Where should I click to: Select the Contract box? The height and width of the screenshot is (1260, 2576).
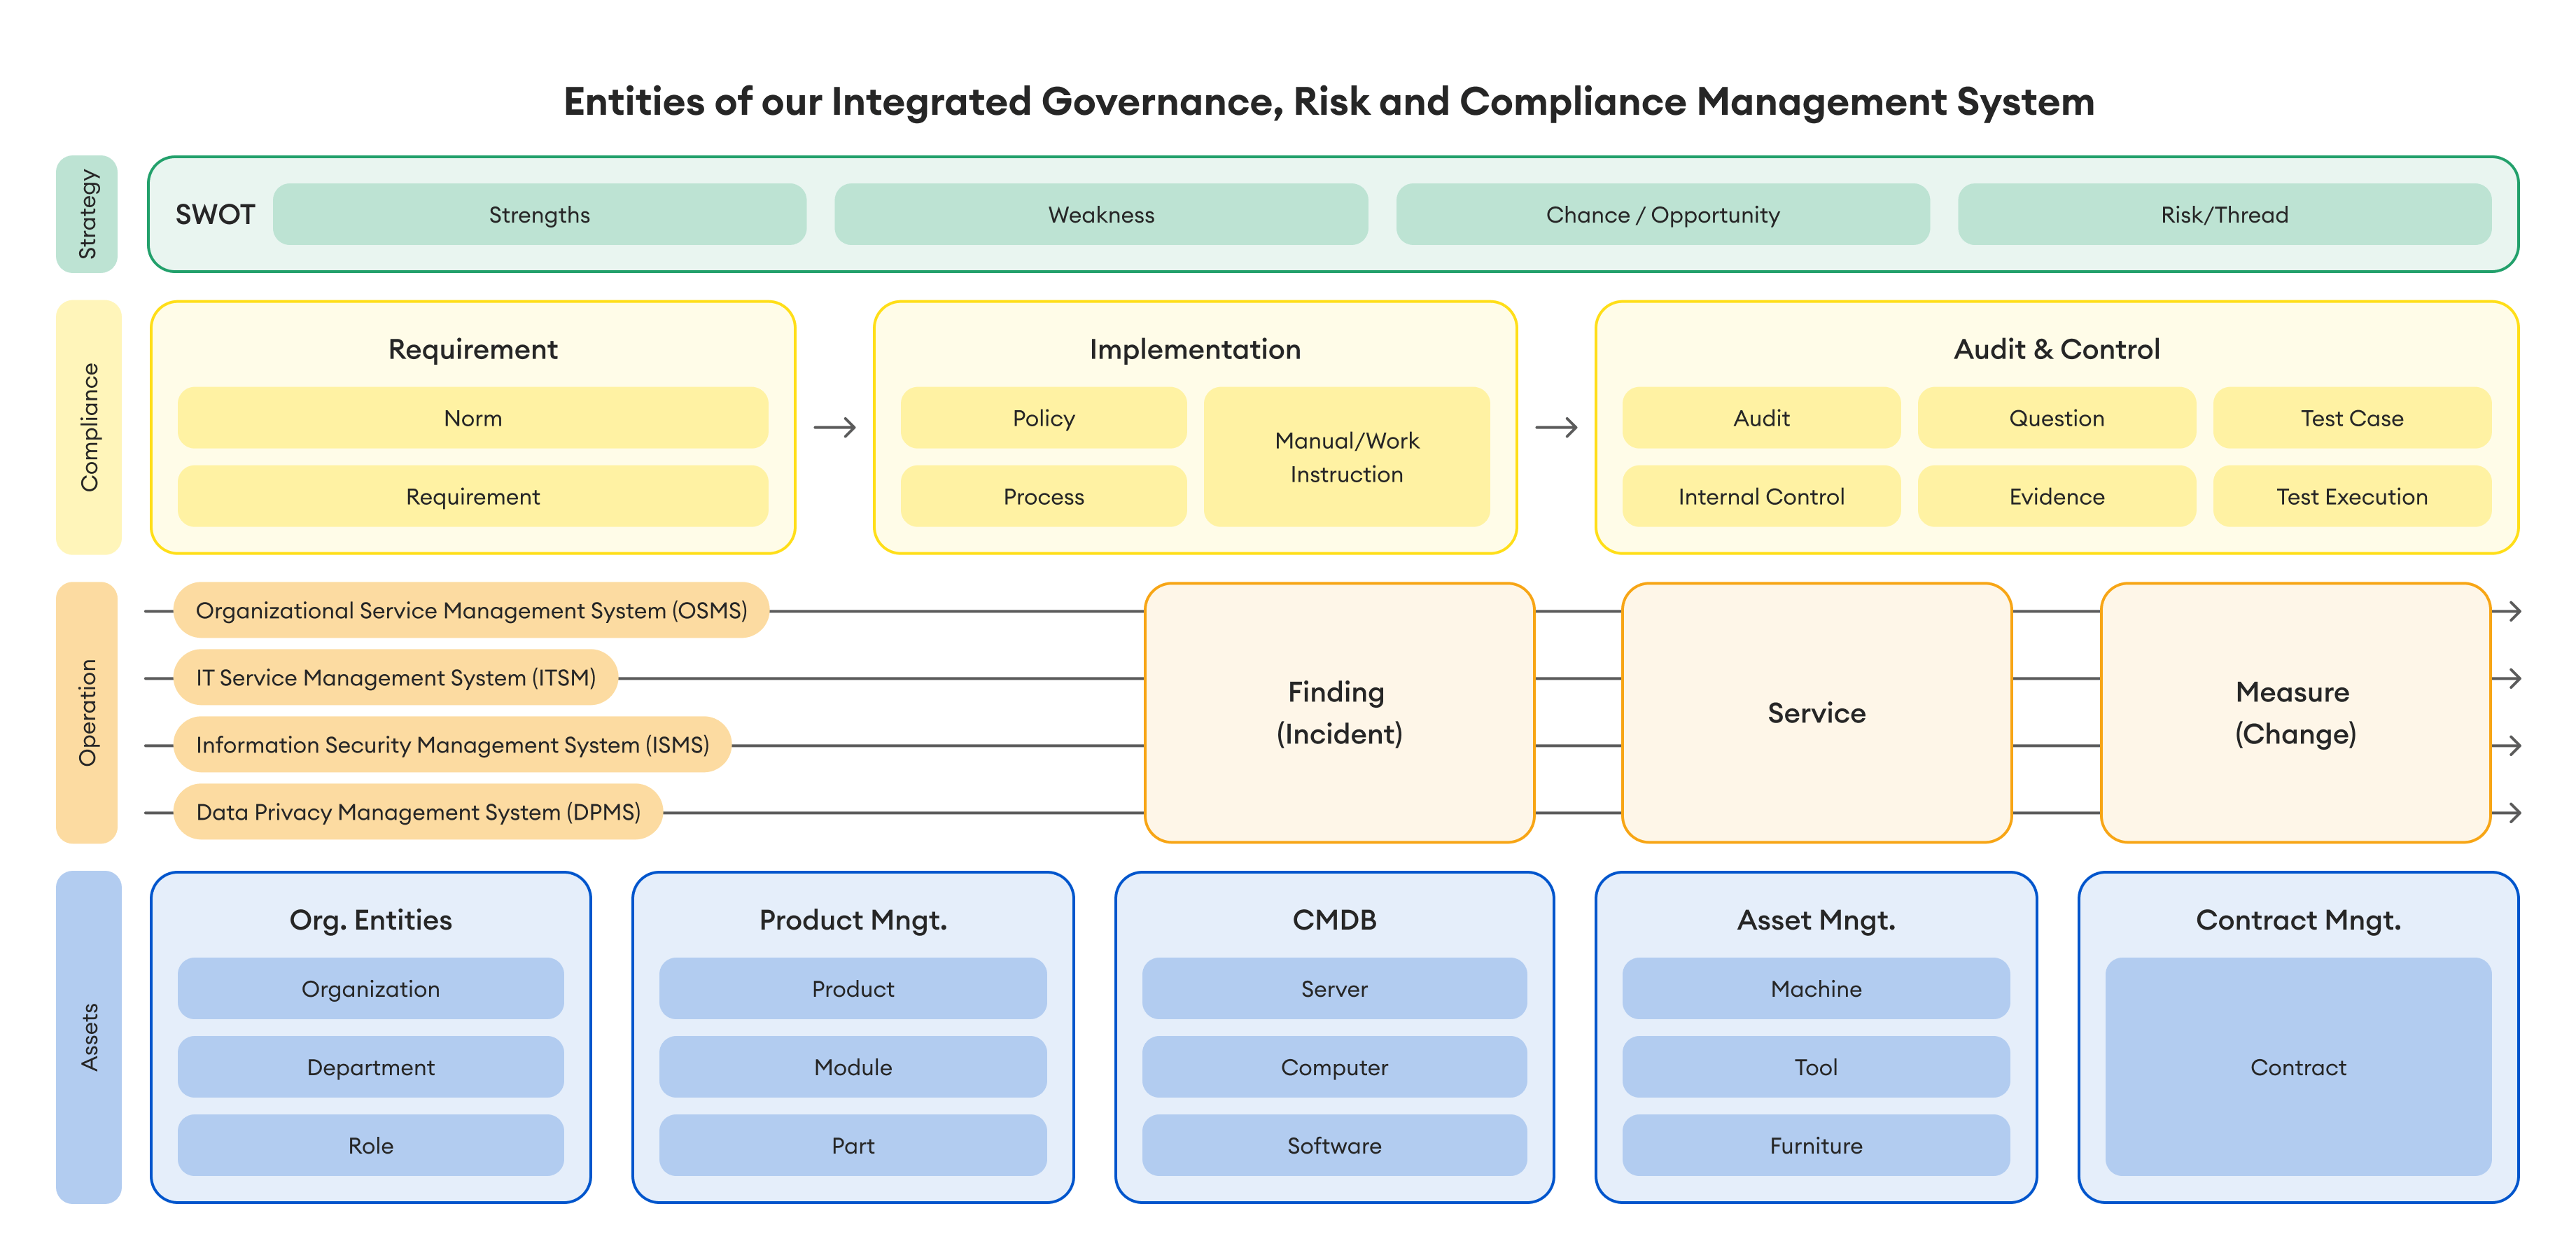pos(2298,1067)
